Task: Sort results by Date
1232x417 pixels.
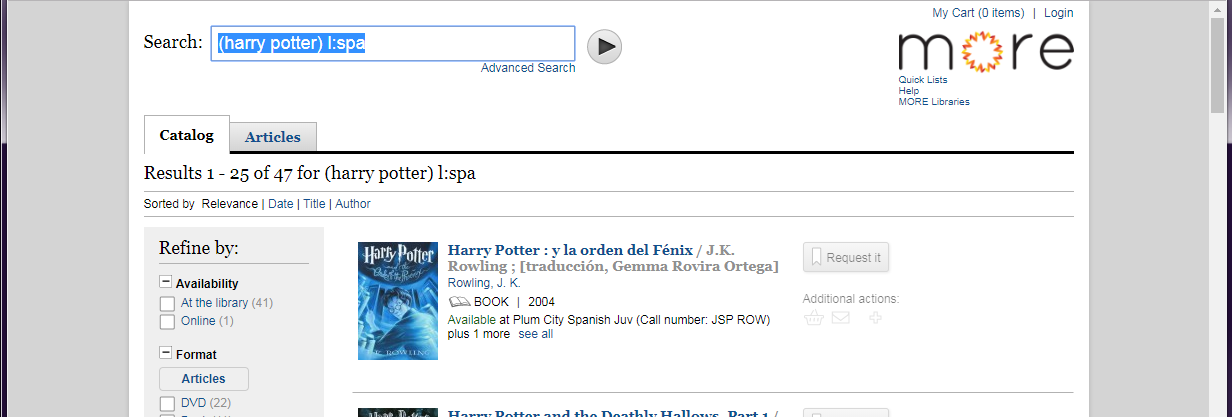Action: tap(281, 204)
